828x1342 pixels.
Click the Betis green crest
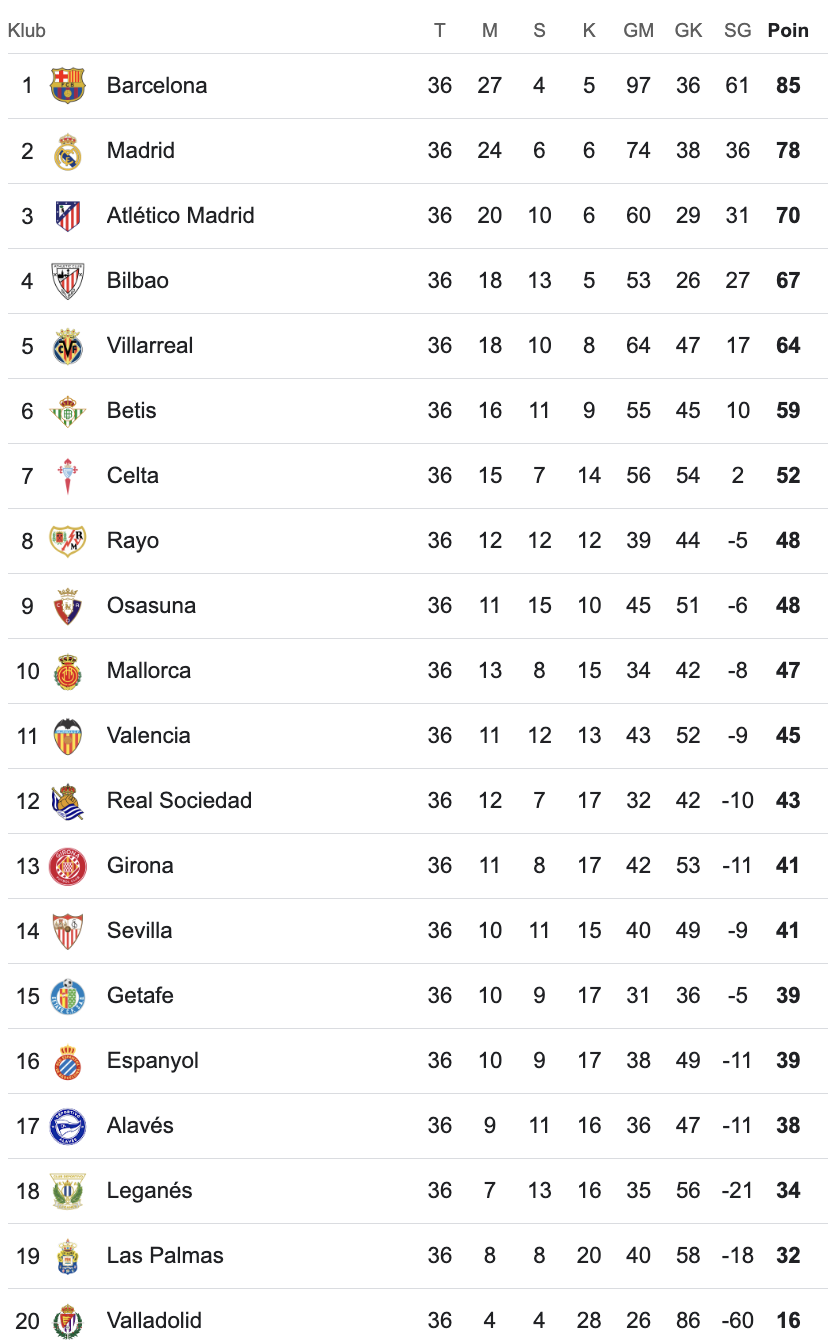(68, 411)
